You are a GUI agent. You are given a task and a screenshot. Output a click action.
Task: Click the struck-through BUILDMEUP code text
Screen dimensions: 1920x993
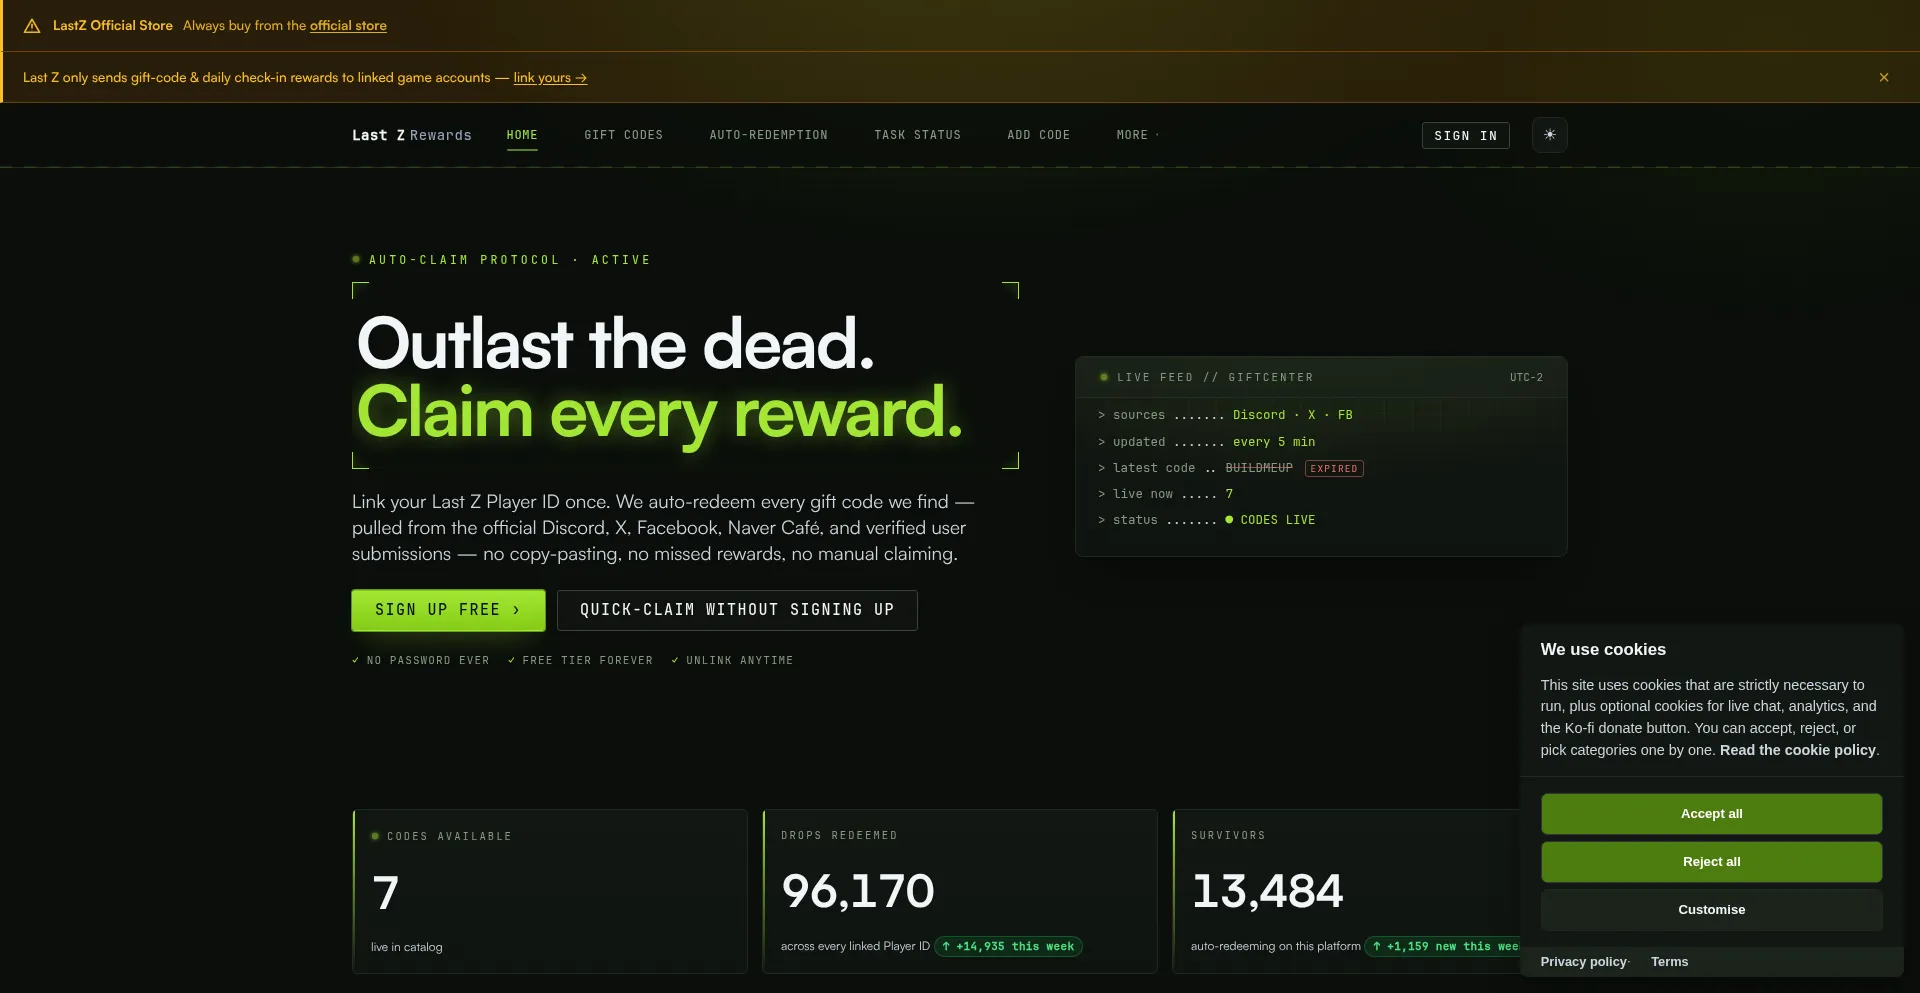coord(1258,468)
